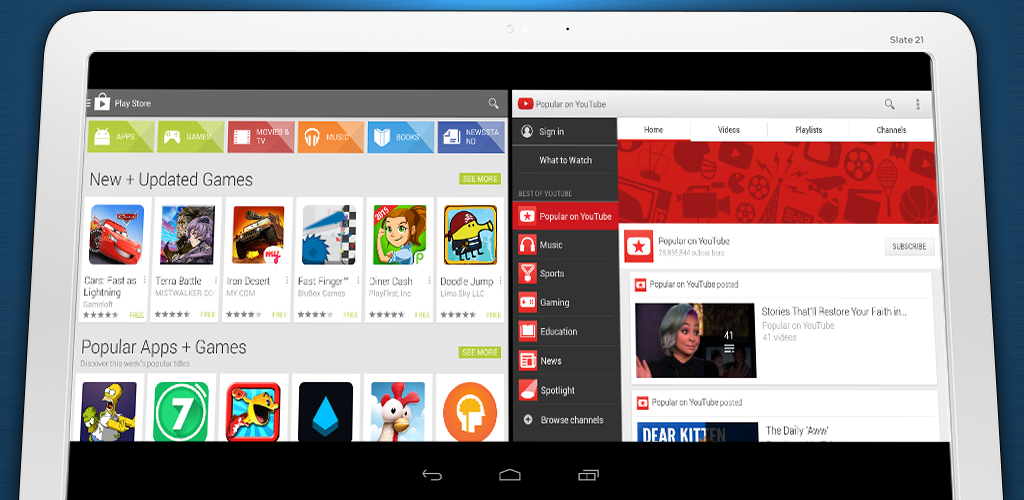Click Sign in on YouTube sidebar
This screenshot has width=1024, height=500.
click(565, 132)
